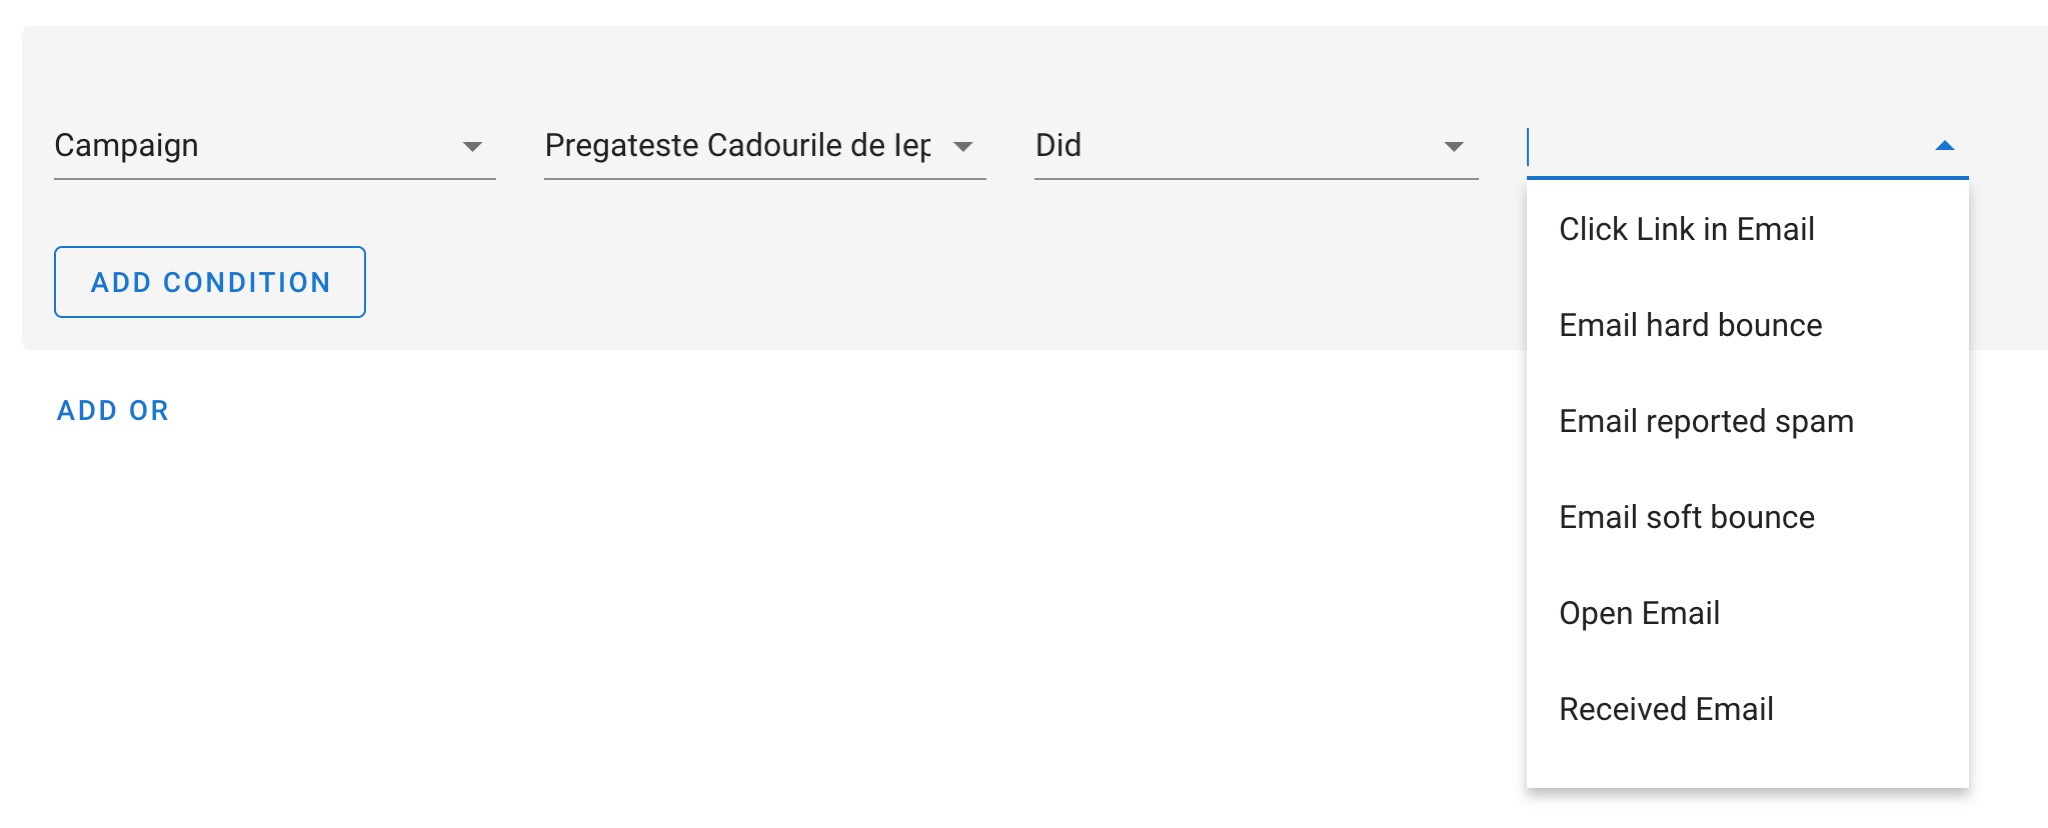Select Email soft bounce option
This screenshot has height=828, width=2048.
click(x=1686, y=518)
